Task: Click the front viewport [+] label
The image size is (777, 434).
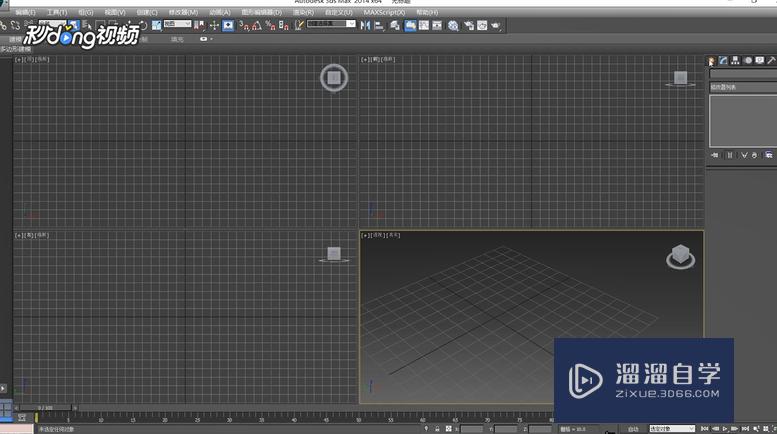Action: [x=365, y=60]
